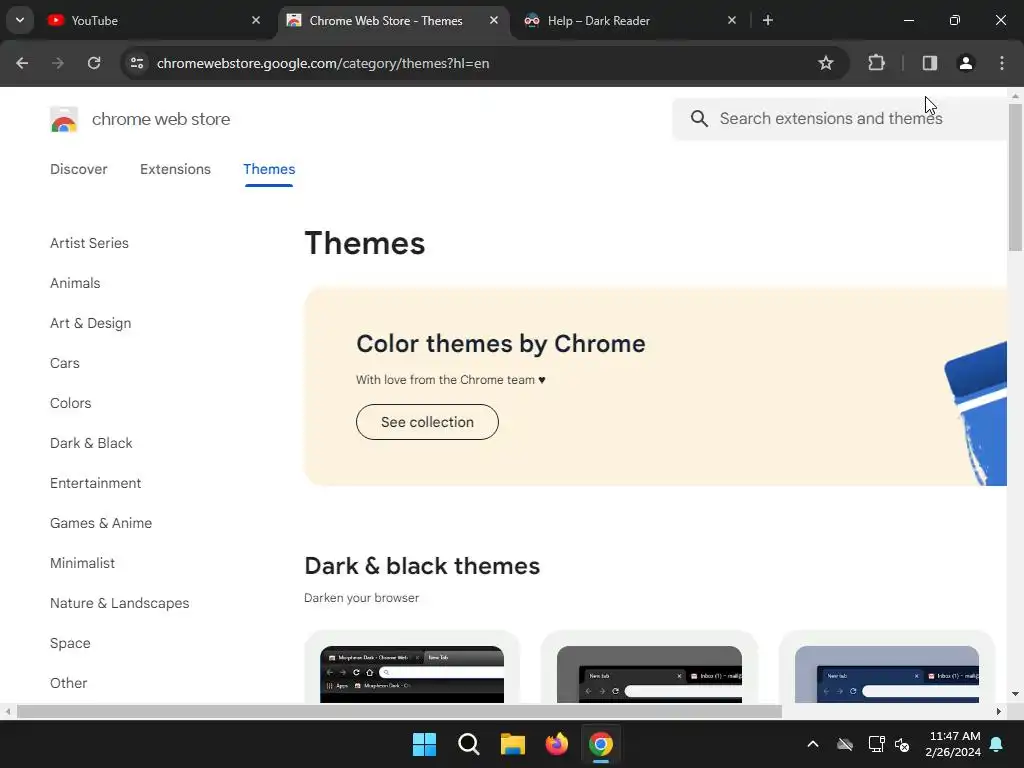Open the Extensions puzzle icon
The width and height of the screenshot is (1024, 768).
tap(876, 63)
